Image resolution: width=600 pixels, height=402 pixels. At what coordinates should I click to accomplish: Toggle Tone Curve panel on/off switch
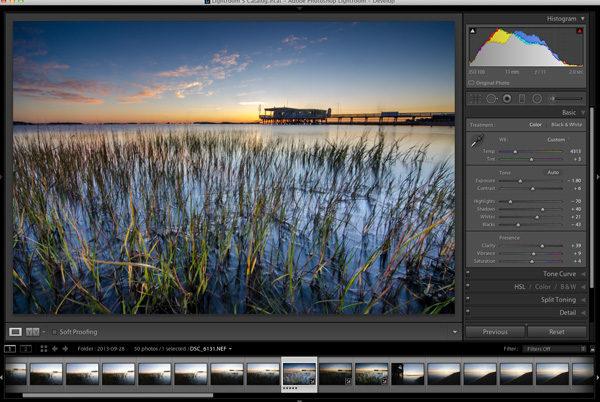468,273
